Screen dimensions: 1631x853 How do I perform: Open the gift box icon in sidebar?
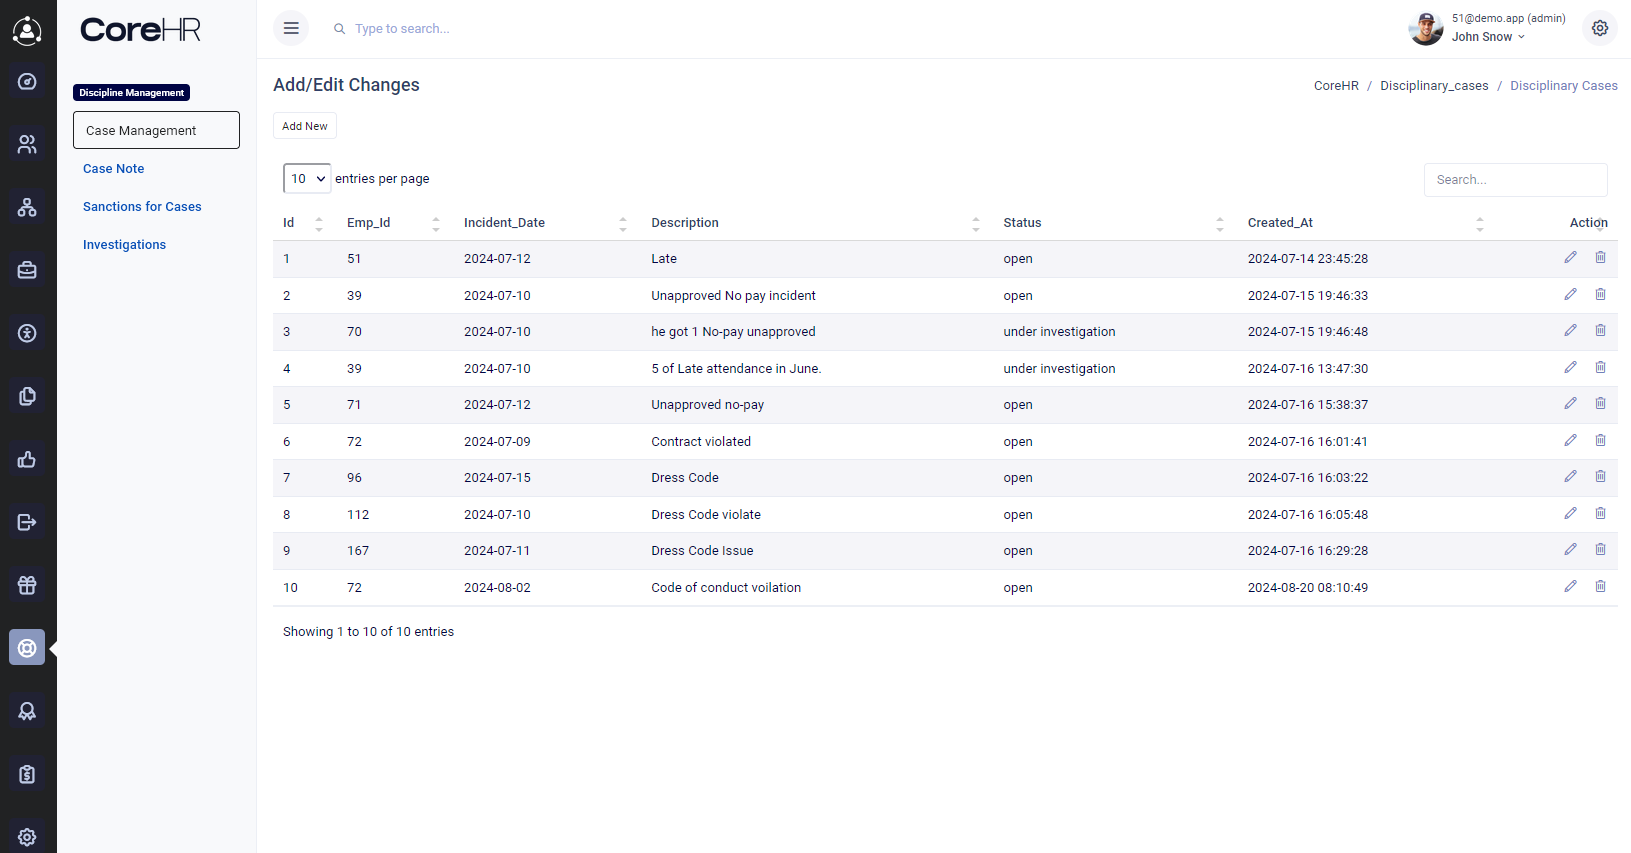pyautogui.click(x=27, y=585)
